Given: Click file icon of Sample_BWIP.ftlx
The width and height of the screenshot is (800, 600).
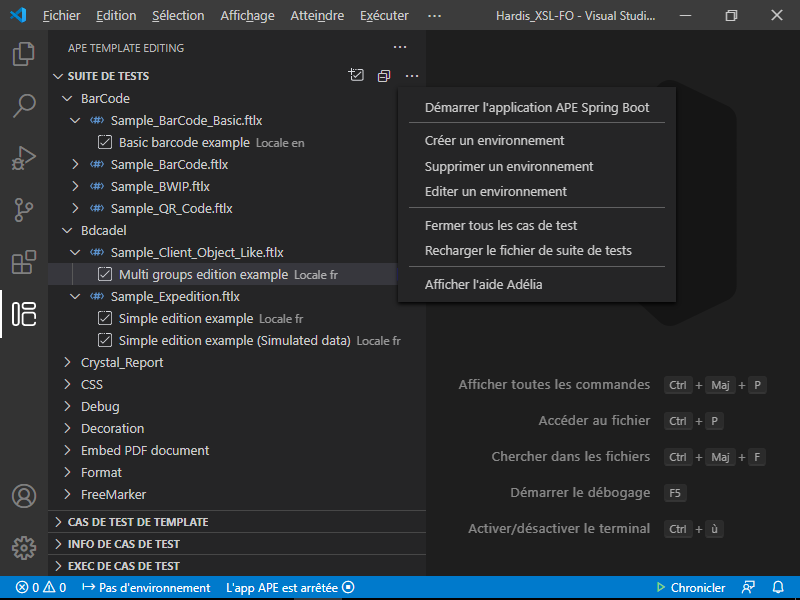Looking at the screenshot, I should (x=97, y=186).
